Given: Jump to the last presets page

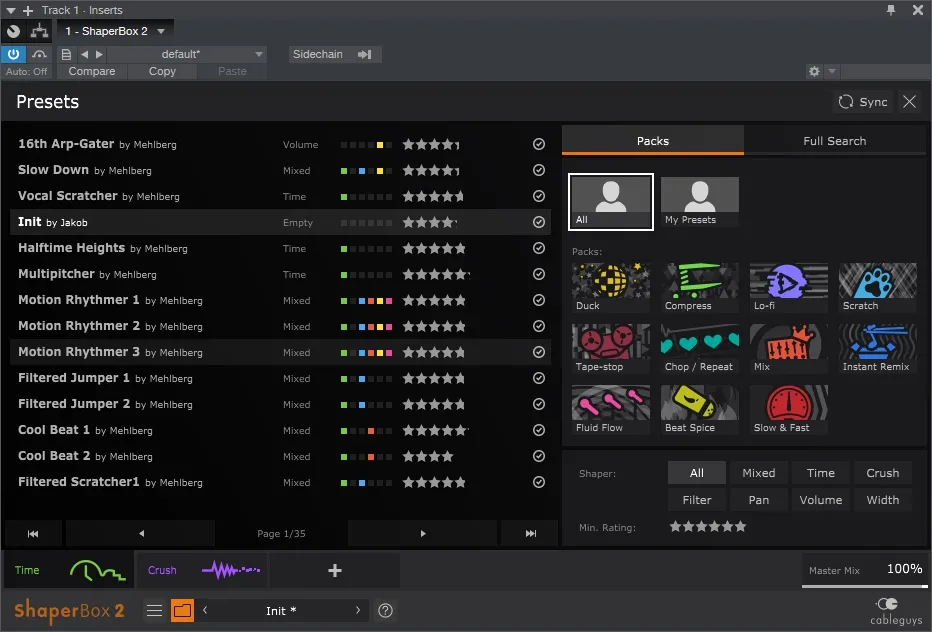Looking at the screenshot, I should click(x=530, y=533).
